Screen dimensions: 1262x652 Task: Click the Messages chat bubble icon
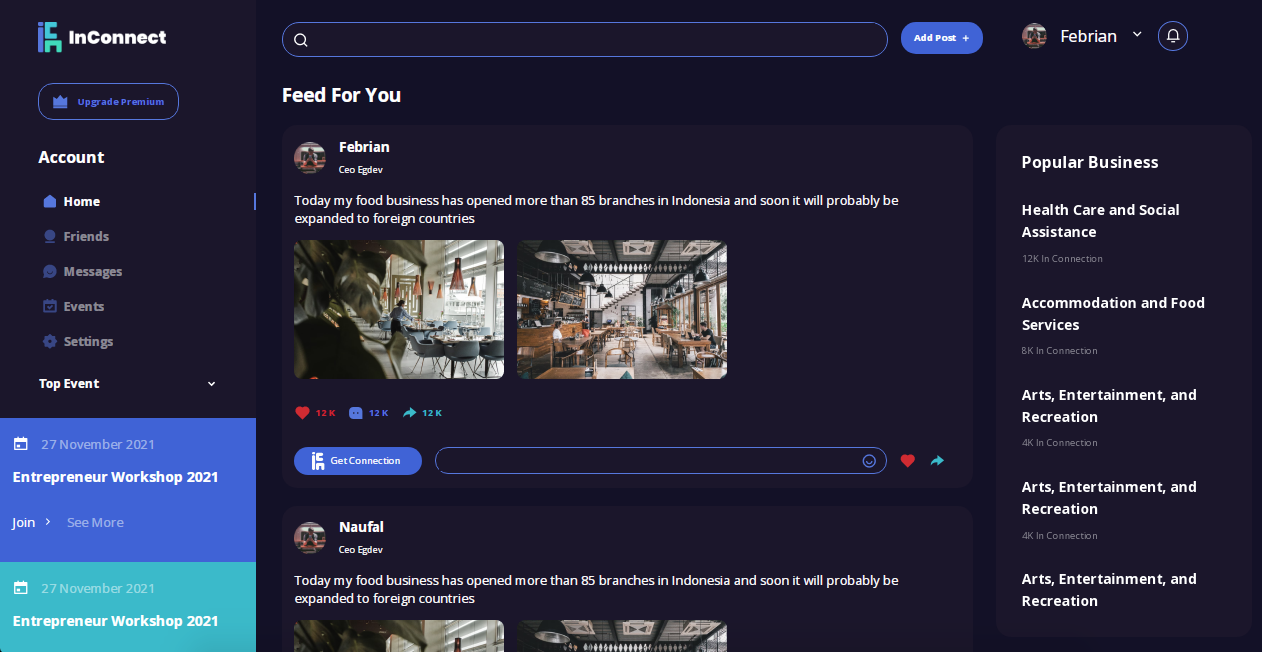[50, 271]
